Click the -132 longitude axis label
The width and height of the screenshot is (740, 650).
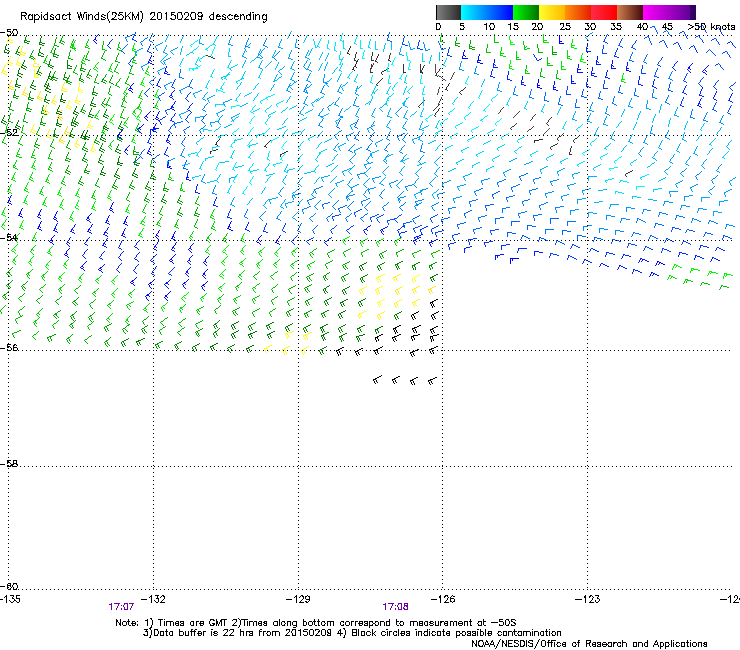click(x=153, y=599)
